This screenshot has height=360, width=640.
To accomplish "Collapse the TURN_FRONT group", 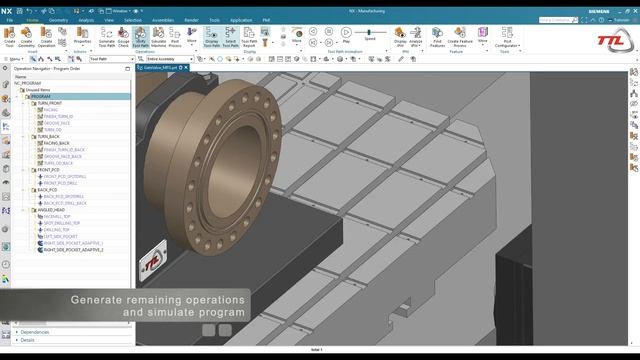I will 23,103.
